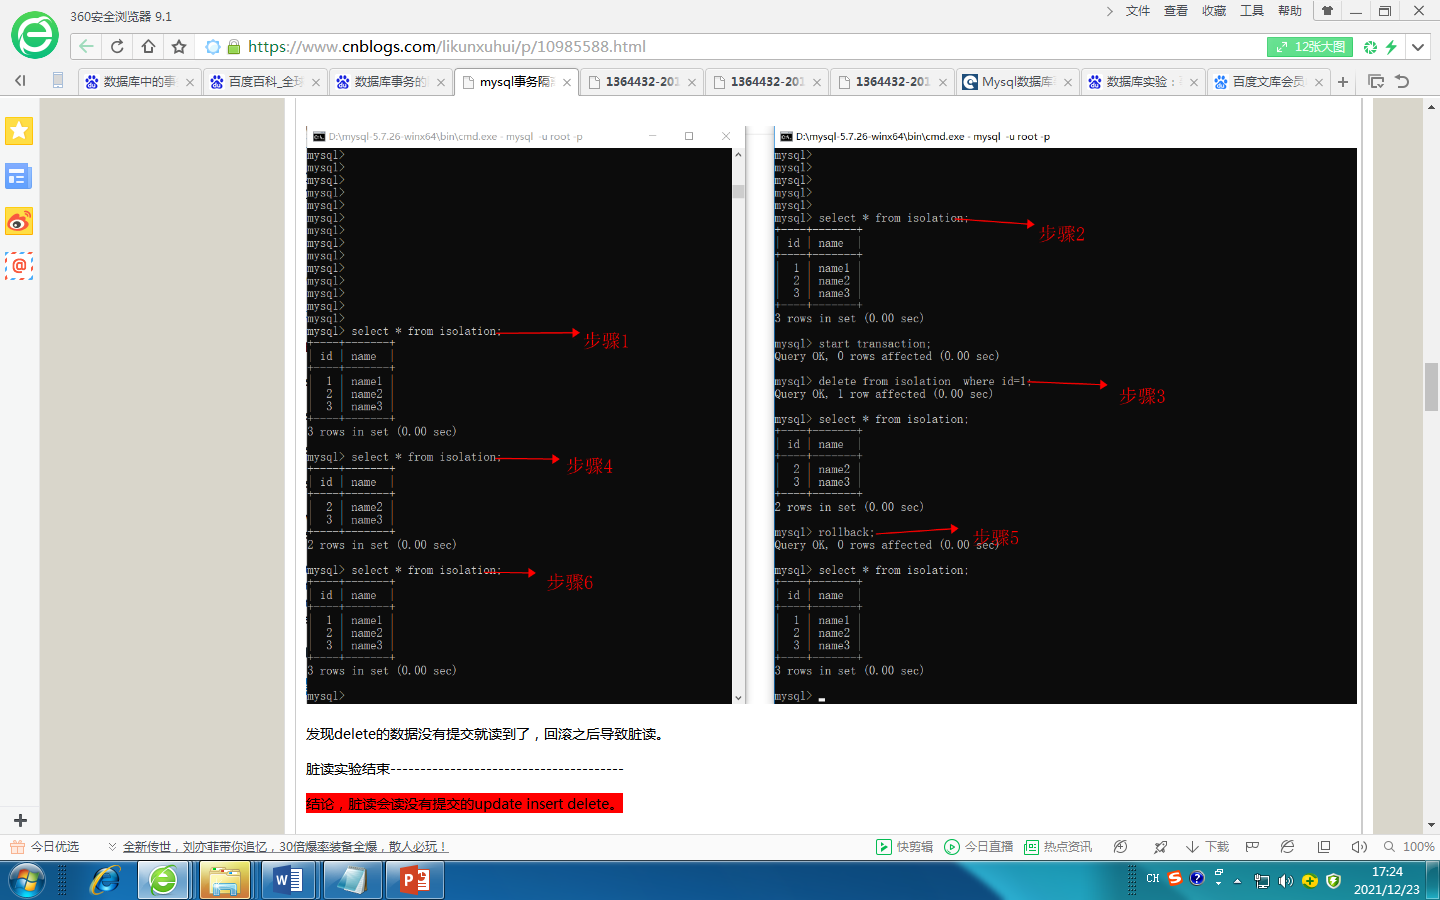
Task: Open the Windows Start button
Action: (x=27, y=881)
